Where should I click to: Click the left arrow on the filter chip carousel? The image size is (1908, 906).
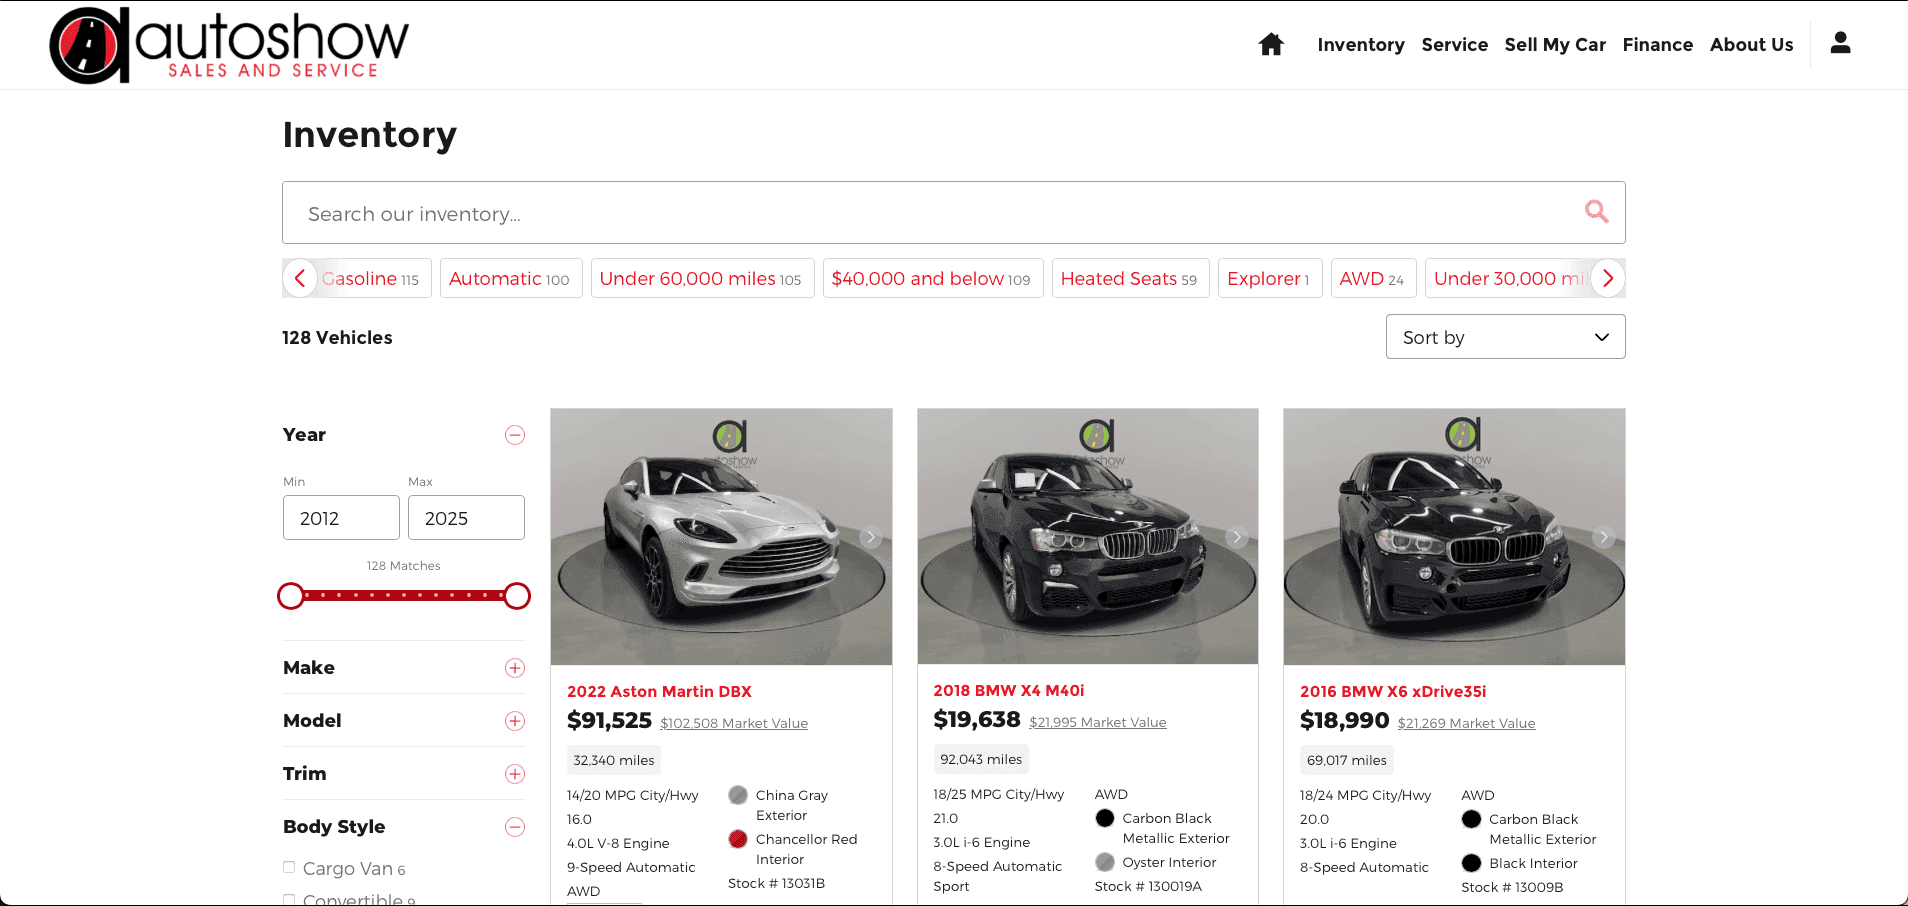300,278
